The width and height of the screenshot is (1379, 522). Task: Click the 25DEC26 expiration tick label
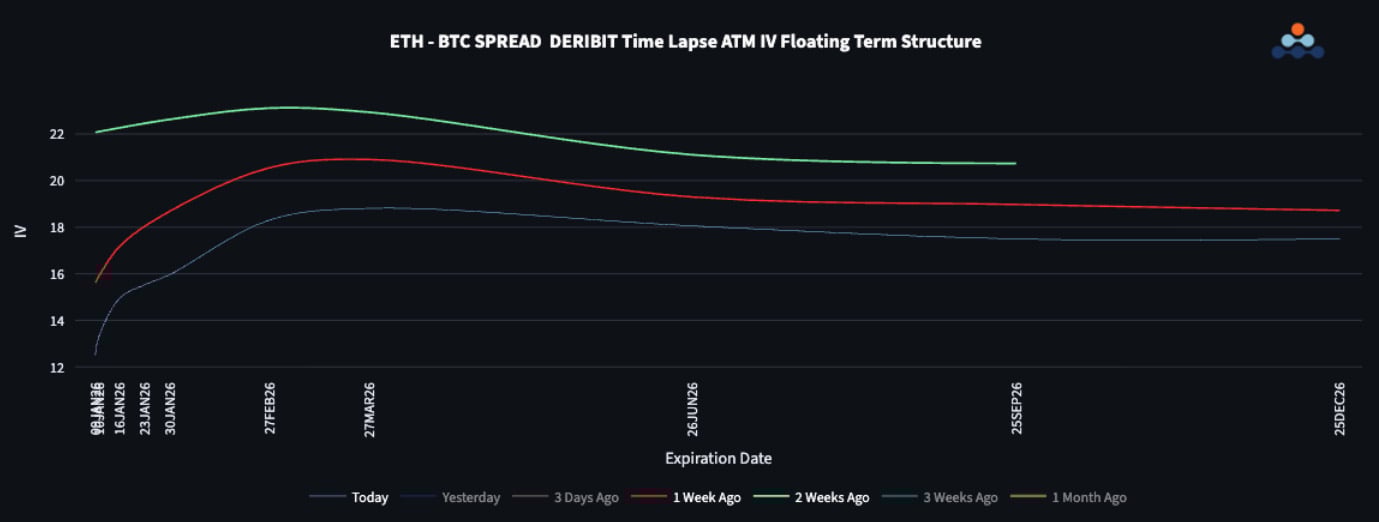click(1339, 409)
